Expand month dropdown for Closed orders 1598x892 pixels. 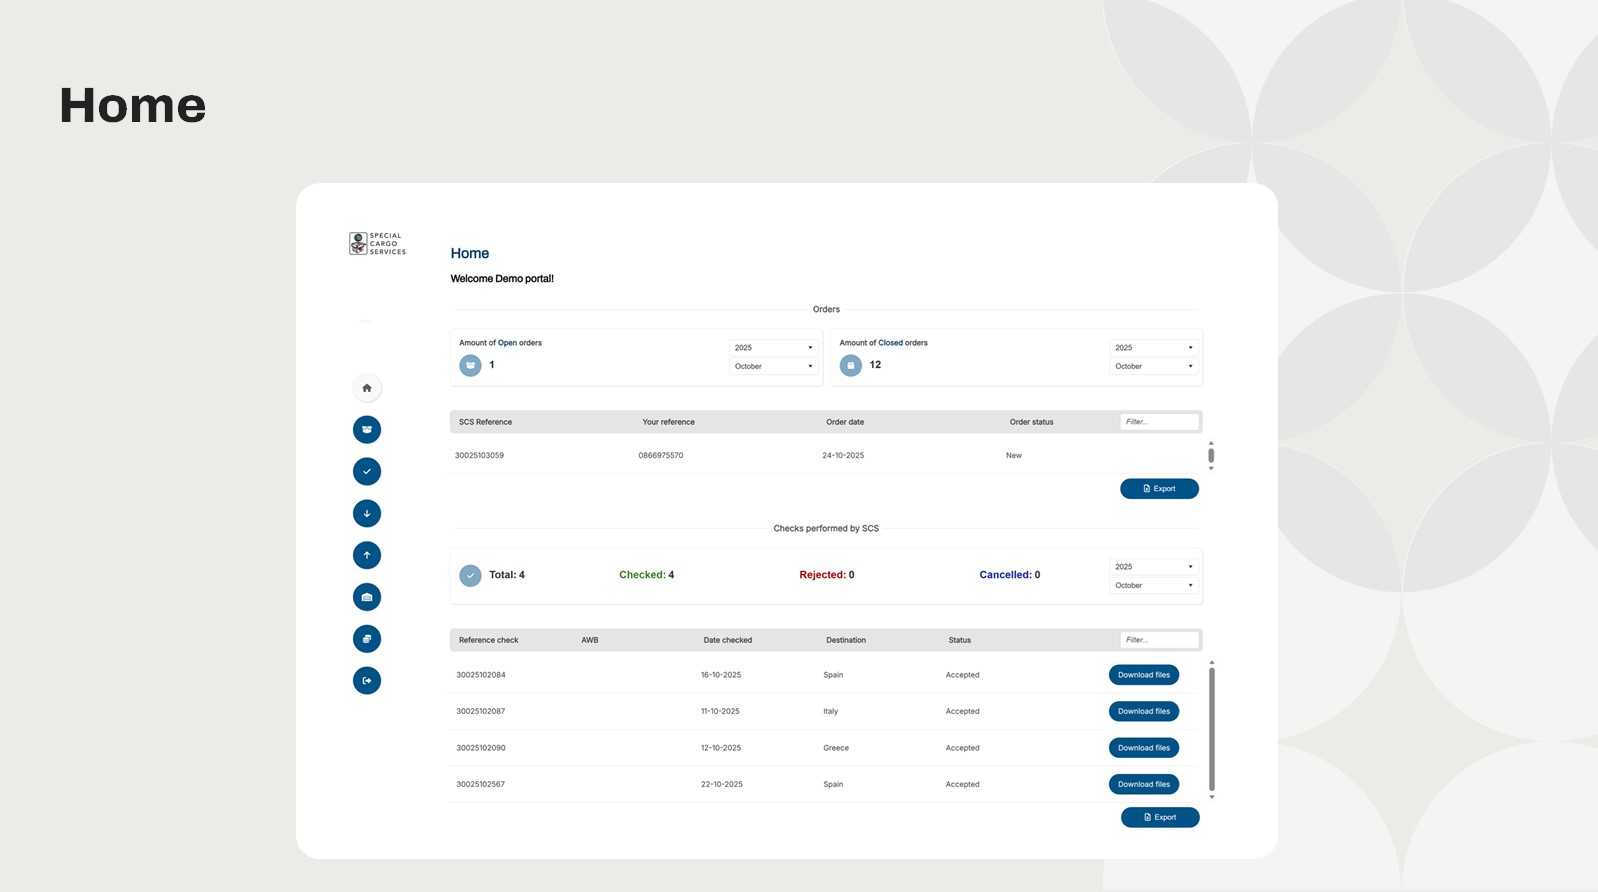tap(1153, 367)
